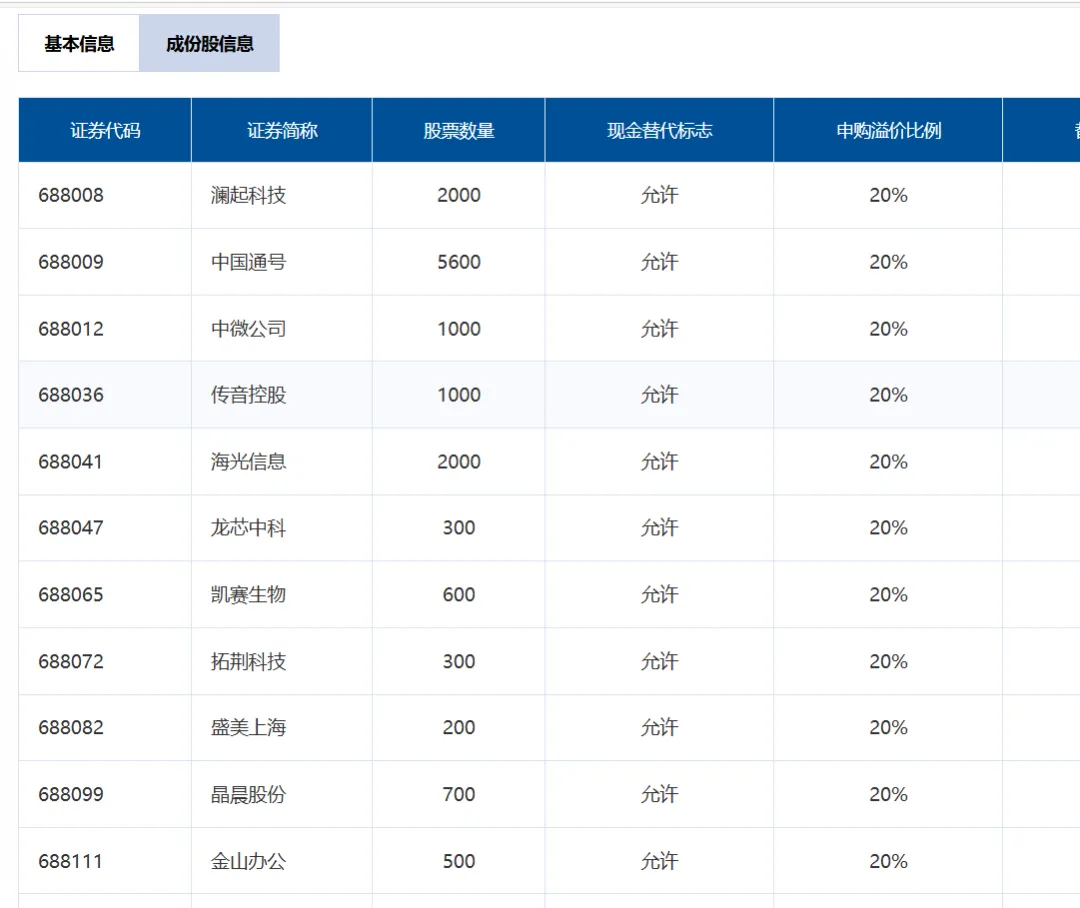Click 20% premium in 688009 row
Viewport: 1080px width, 908px height.
pos(888,262)
